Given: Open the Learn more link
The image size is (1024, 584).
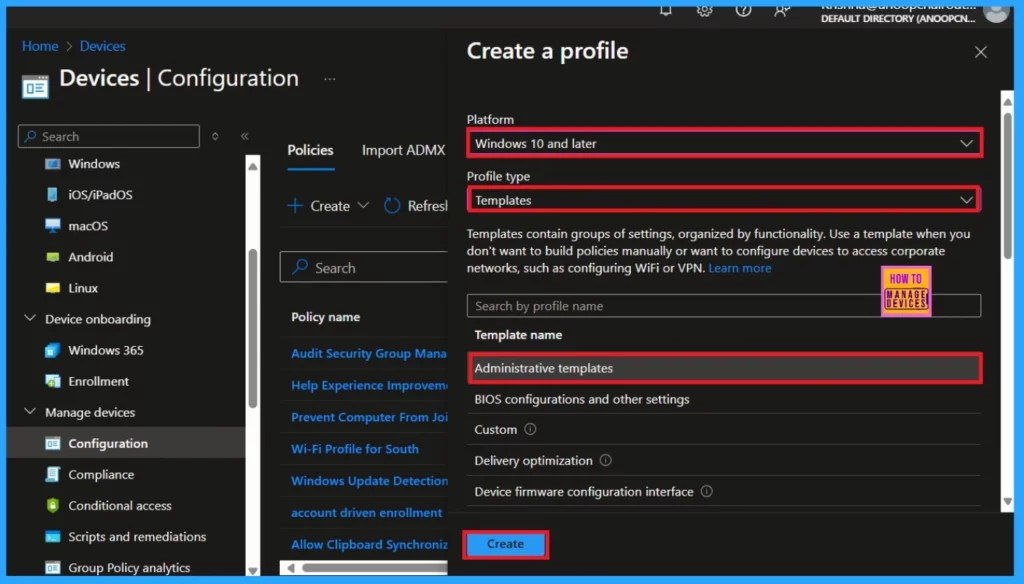Looking at the screenshot, I should click(x=740, y=268).
